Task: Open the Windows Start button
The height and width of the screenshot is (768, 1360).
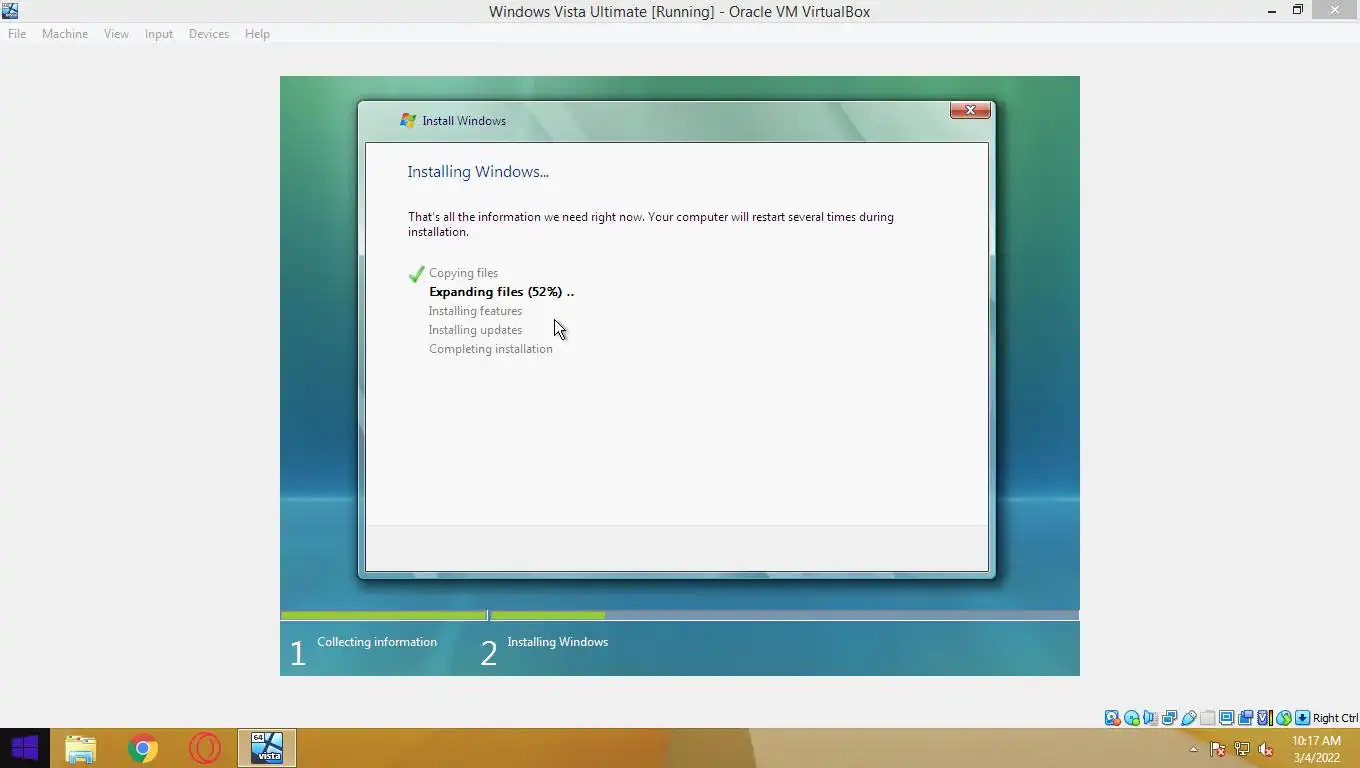Action: click(25, 748)
